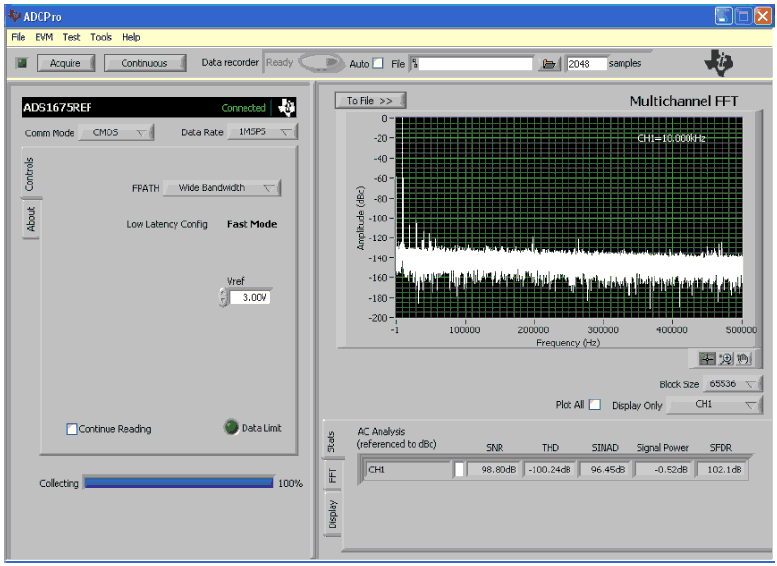Click the Ready status indicator
Viewport: 777px width, 566px height.
pos(279,62)
